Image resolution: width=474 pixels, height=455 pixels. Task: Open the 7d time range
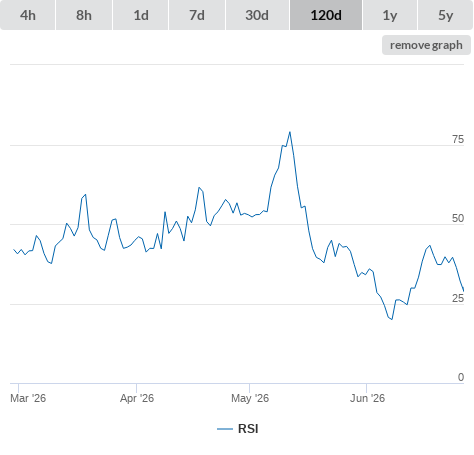click(x=197, y=15)
